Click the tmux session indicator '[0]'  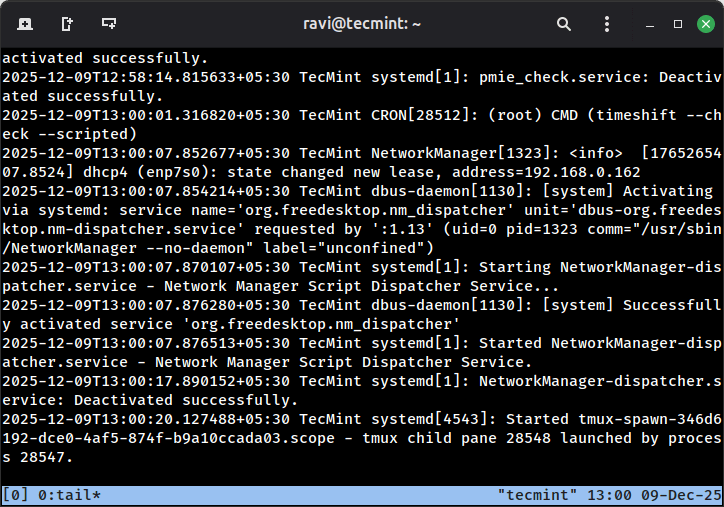pyautogui.click(x=15, y=495)
